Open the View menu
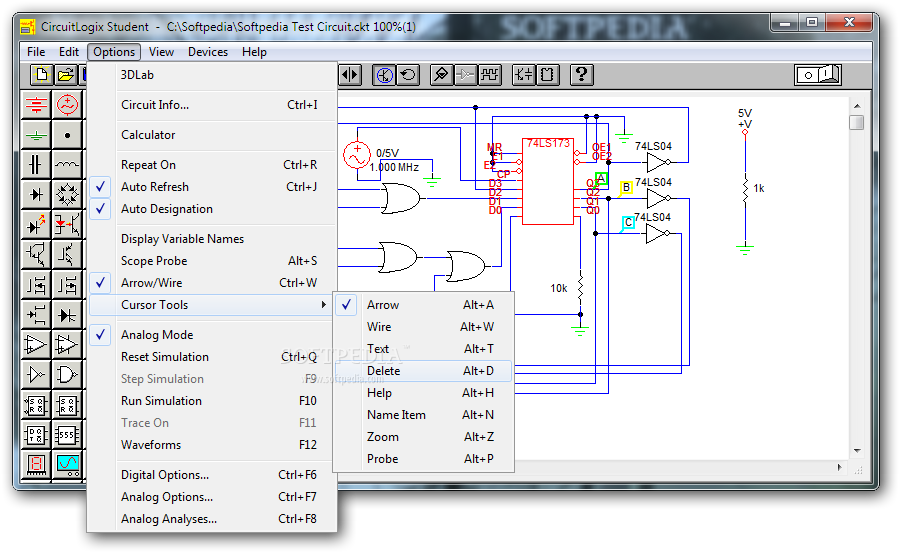900x553 pixels. coord(161,52)
